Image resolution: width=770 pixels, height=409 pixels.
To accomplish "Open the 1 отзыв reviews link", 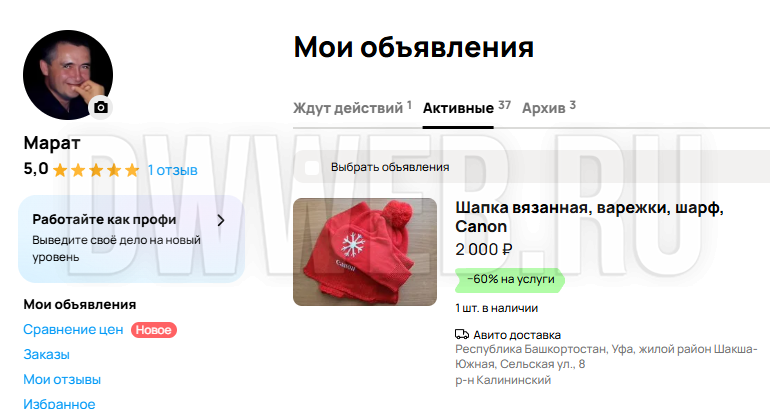I will pos(172,170).
